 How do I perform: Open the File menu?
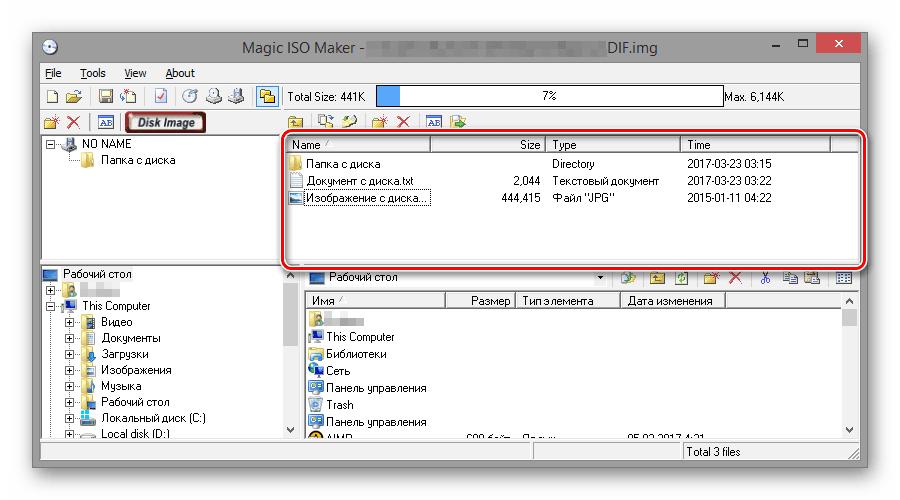click(x=53, y=73)
